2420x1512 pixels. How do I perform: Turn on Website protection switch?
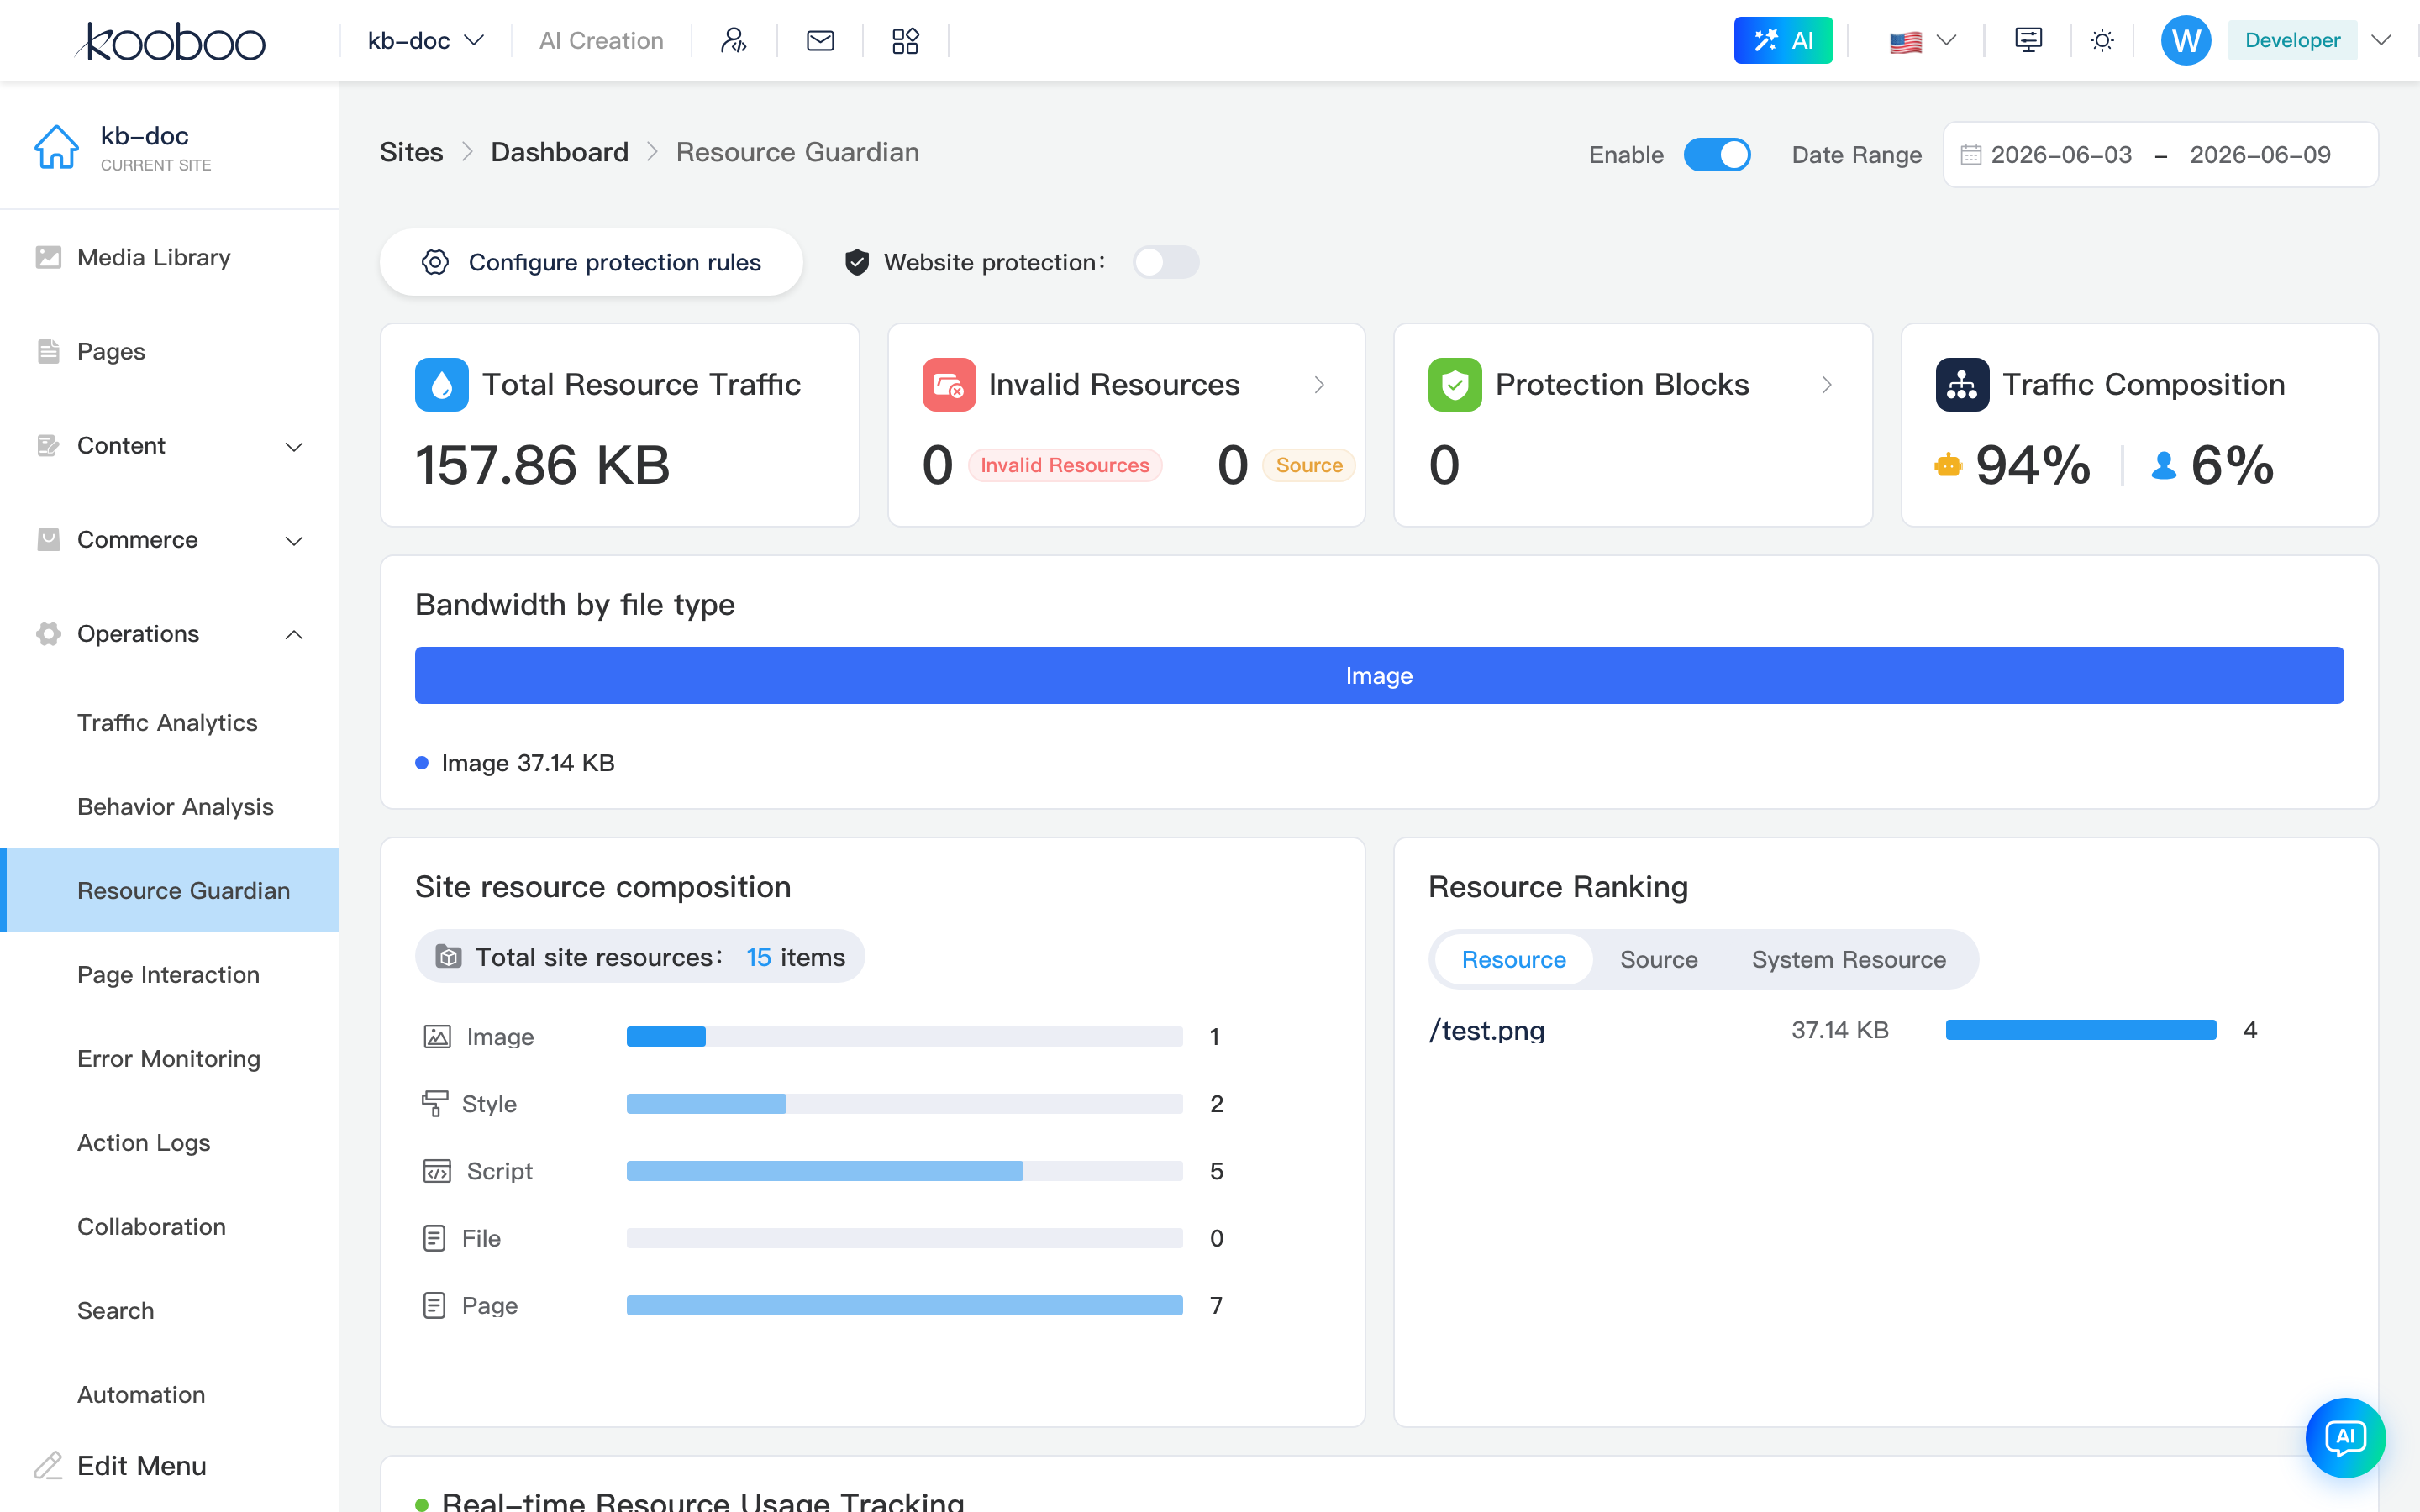[1166, 262]
